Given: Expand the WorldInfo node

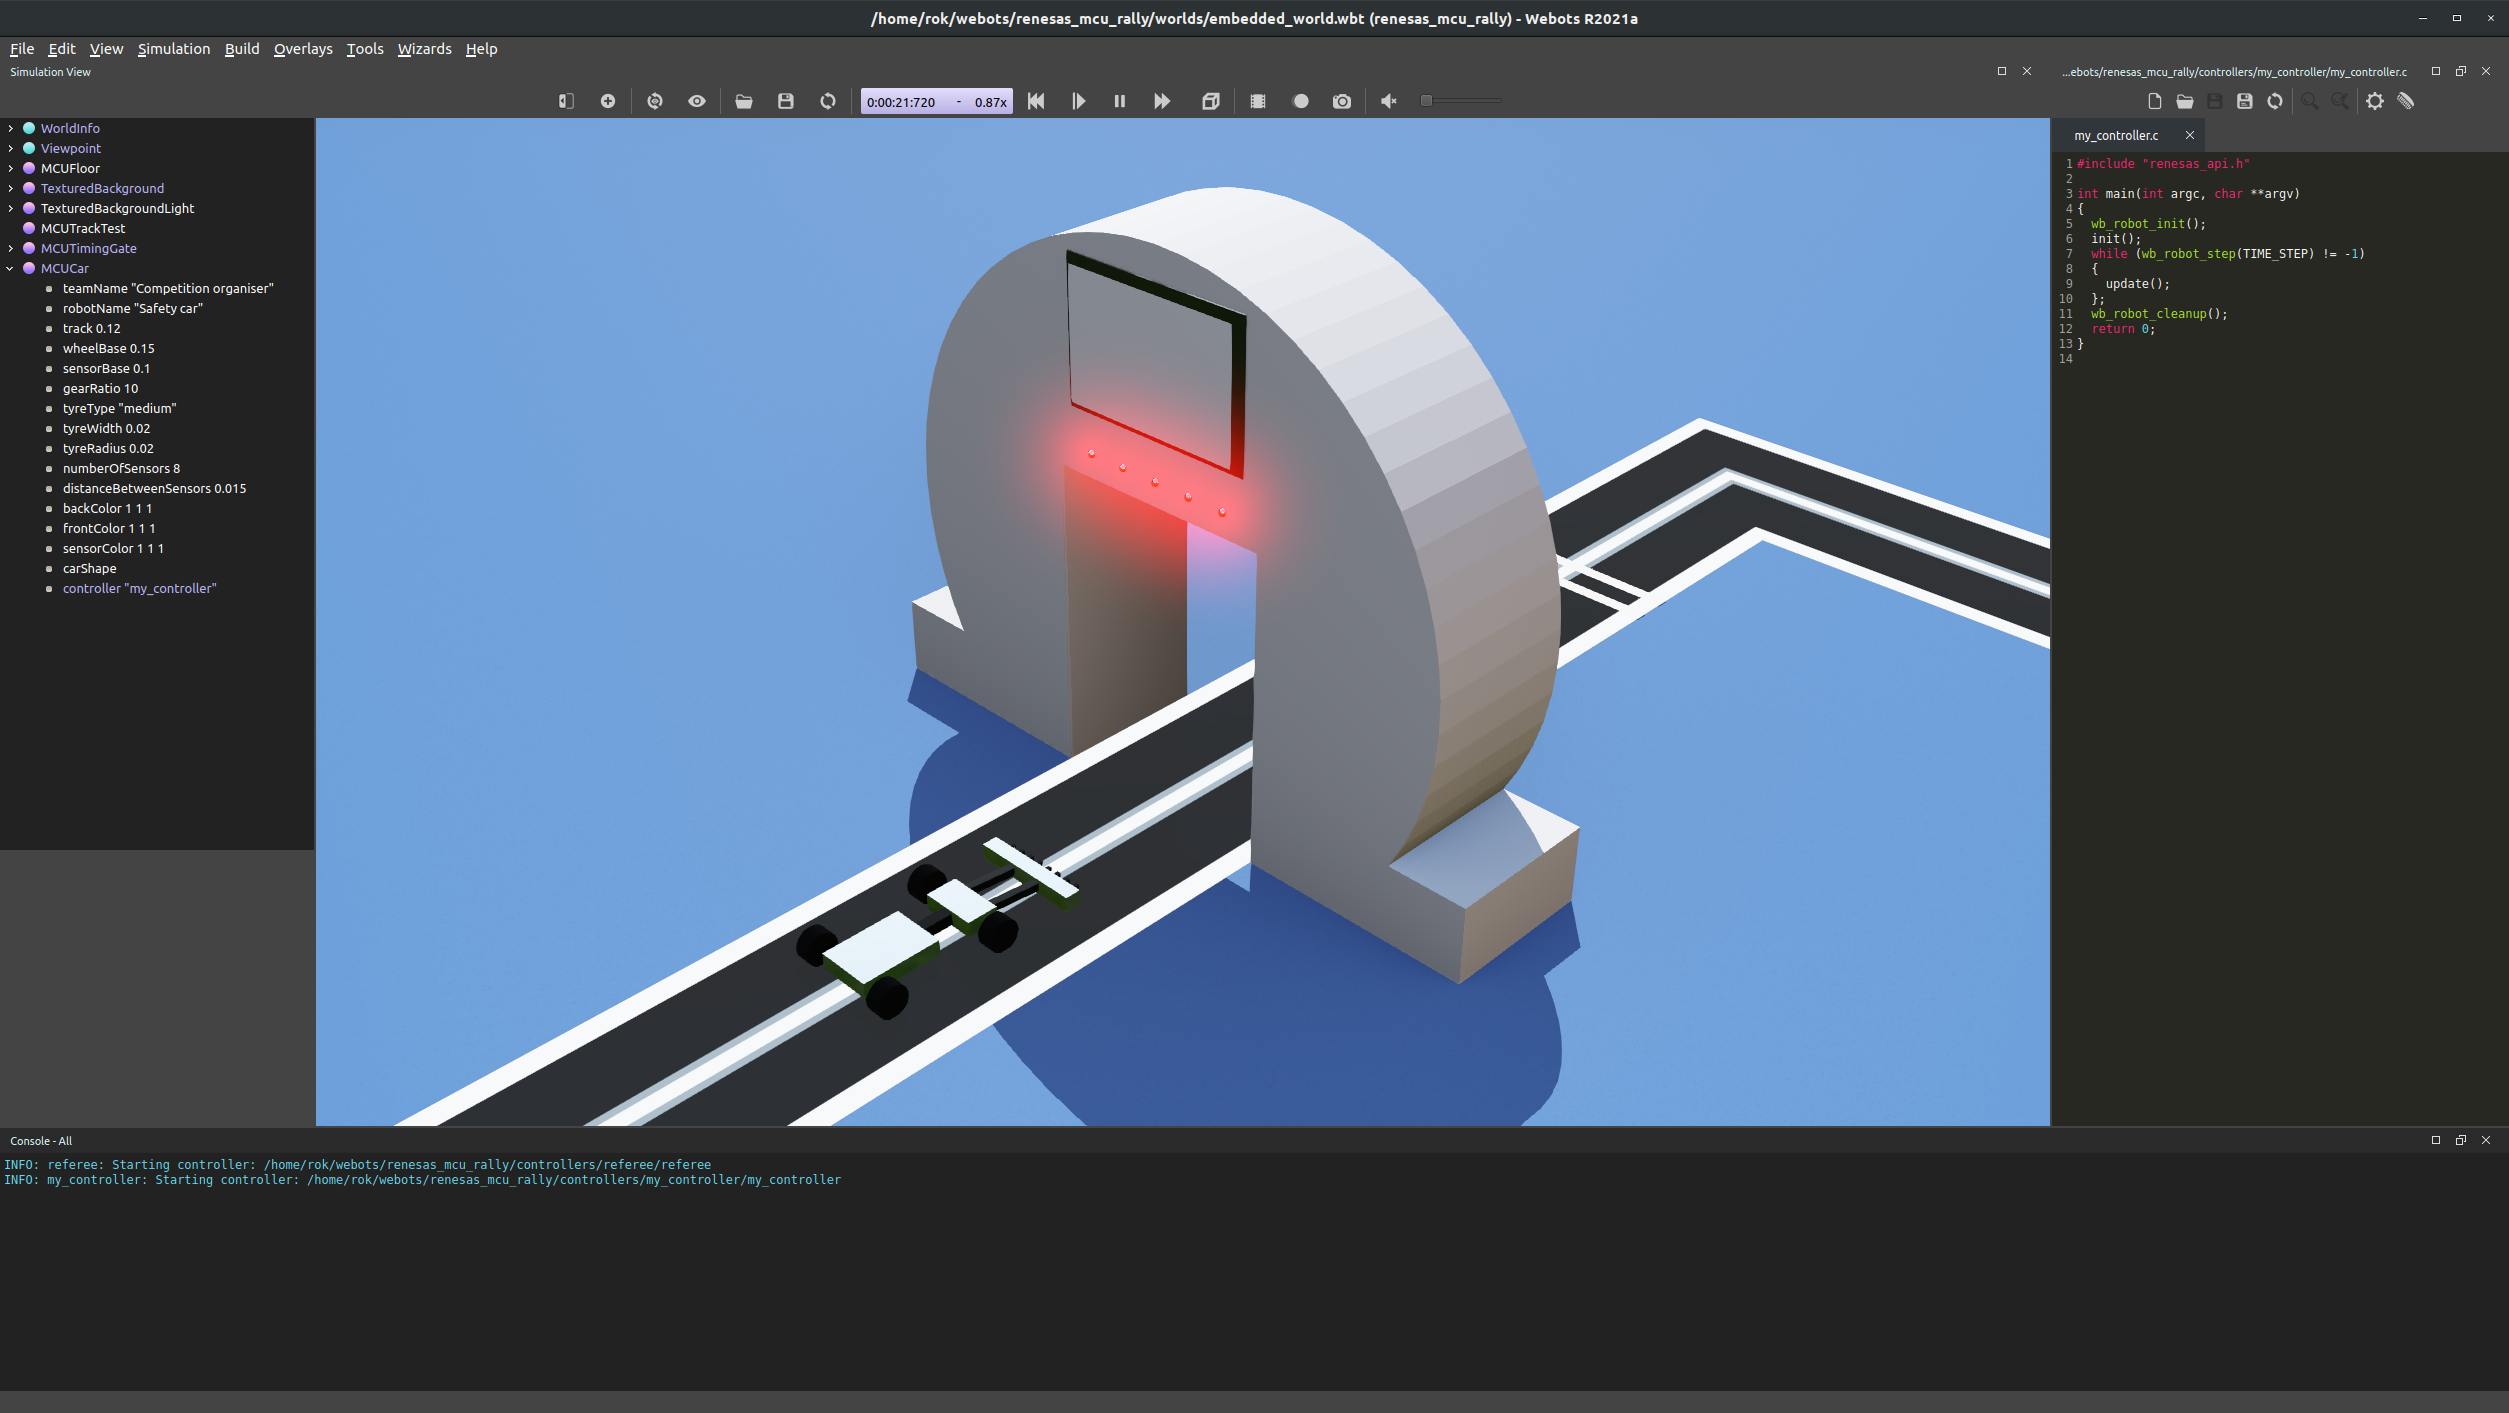Looking at the screenshot, I should [x=10, y=128].
